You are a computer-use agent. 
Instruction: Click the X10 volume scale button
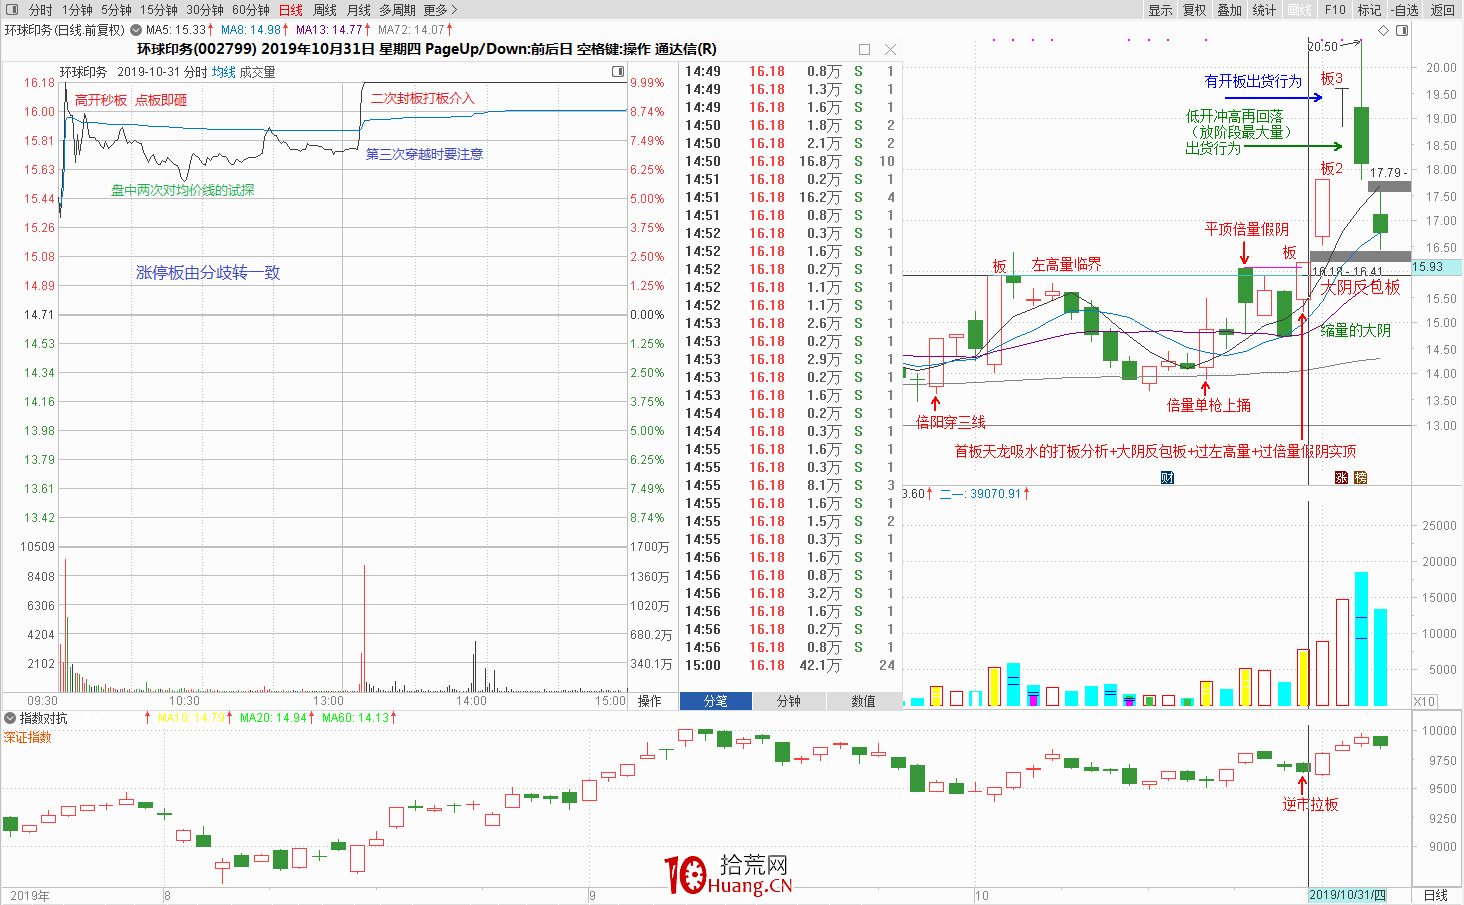tap(1424, 701)
